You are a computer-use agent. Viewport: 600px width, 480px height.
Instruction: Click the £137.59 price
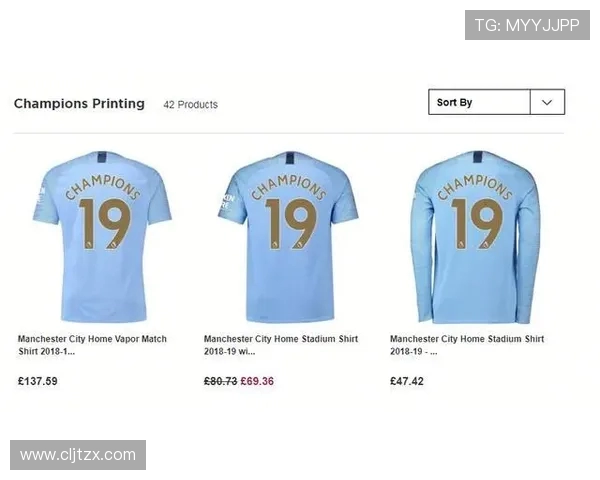pyautogui.click(x=38, y=381)
